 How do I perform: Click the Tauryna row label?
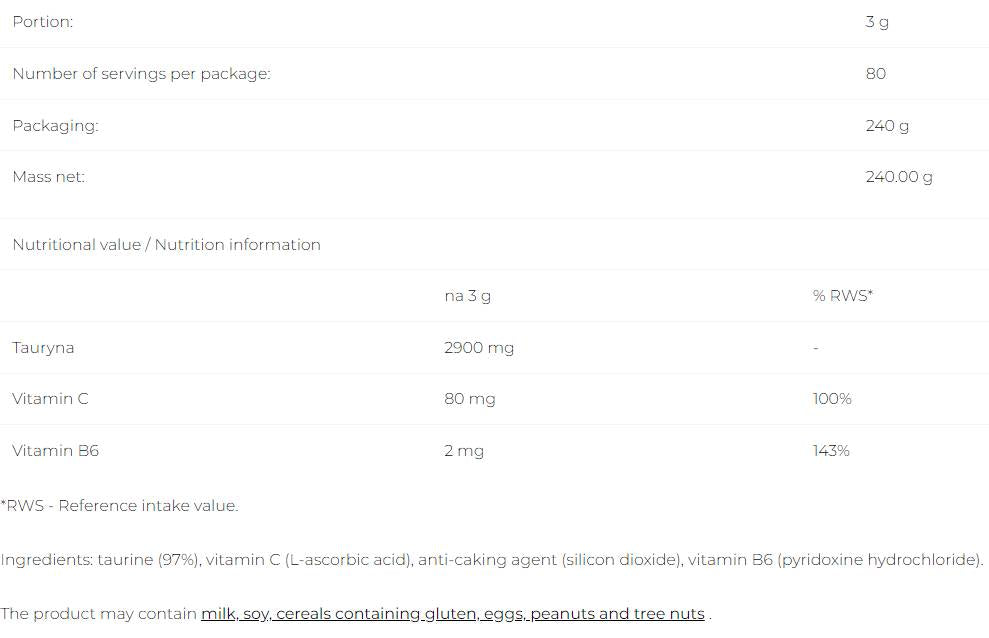point(43,348)
